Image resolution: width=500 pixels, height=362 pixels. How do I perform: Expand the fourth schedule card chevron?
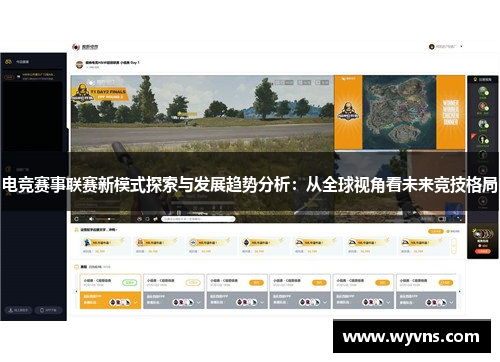point(325,302)
